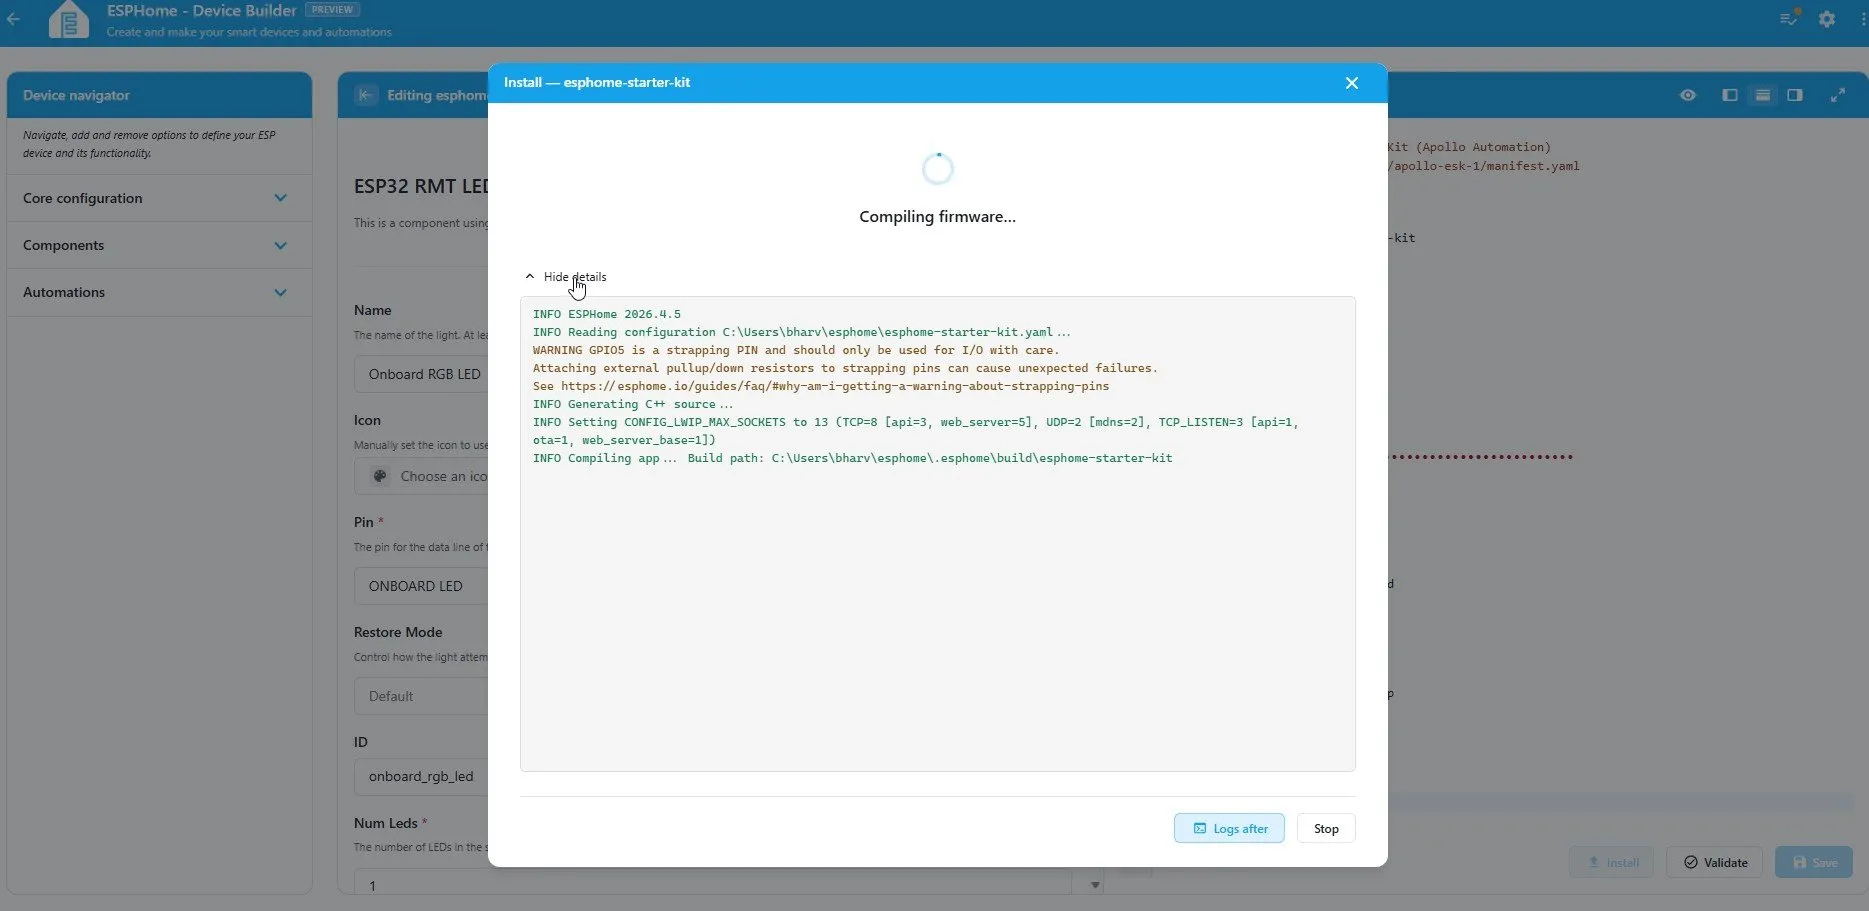
Task: Click the 'INFO Generating C++ source' log line
Action: tap(633, 404)
